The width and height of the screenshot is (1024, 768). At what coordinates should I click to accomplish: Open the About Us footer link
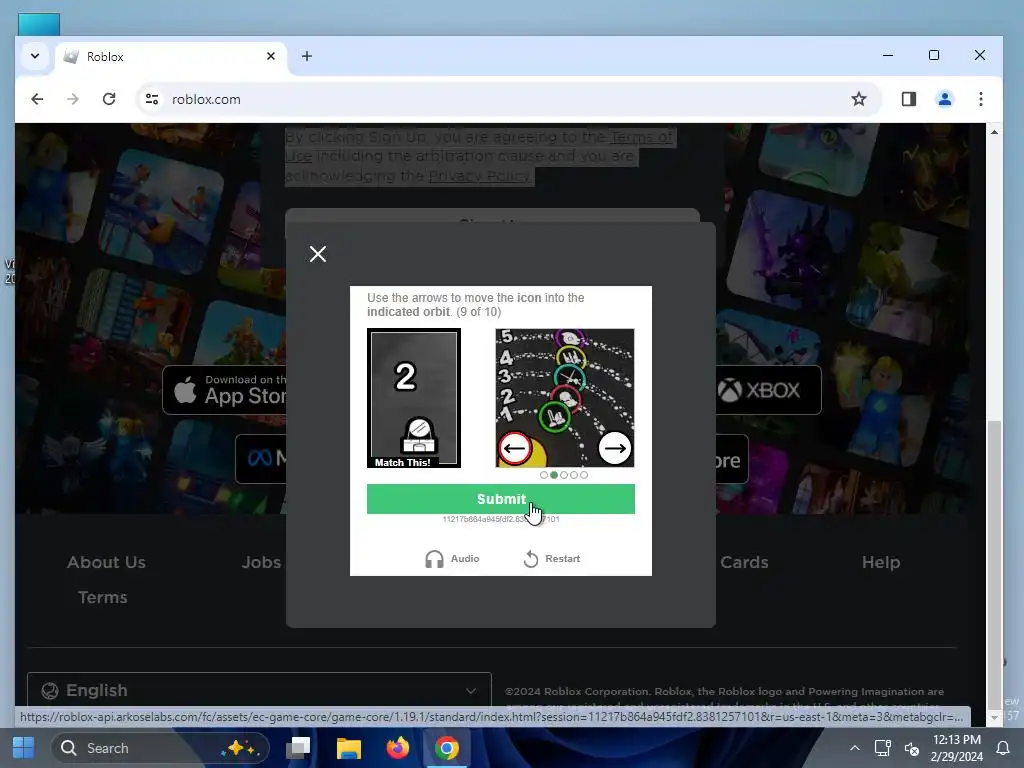[x=106, y=562]
